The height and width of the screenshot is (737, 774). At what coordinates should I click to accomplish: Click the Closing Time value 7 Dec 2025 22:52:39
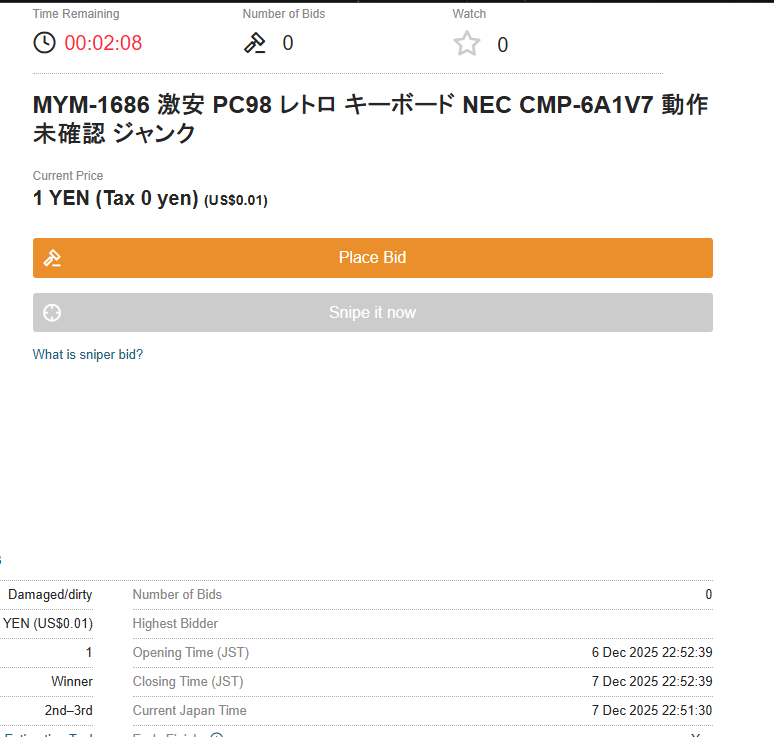point(652,681)
